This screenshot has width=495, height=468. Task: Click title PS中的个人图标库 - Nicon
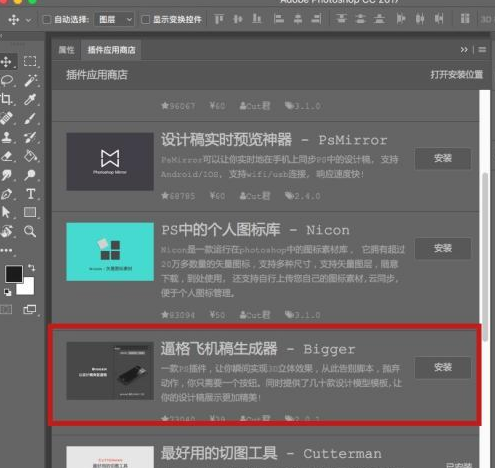(255, 230)
